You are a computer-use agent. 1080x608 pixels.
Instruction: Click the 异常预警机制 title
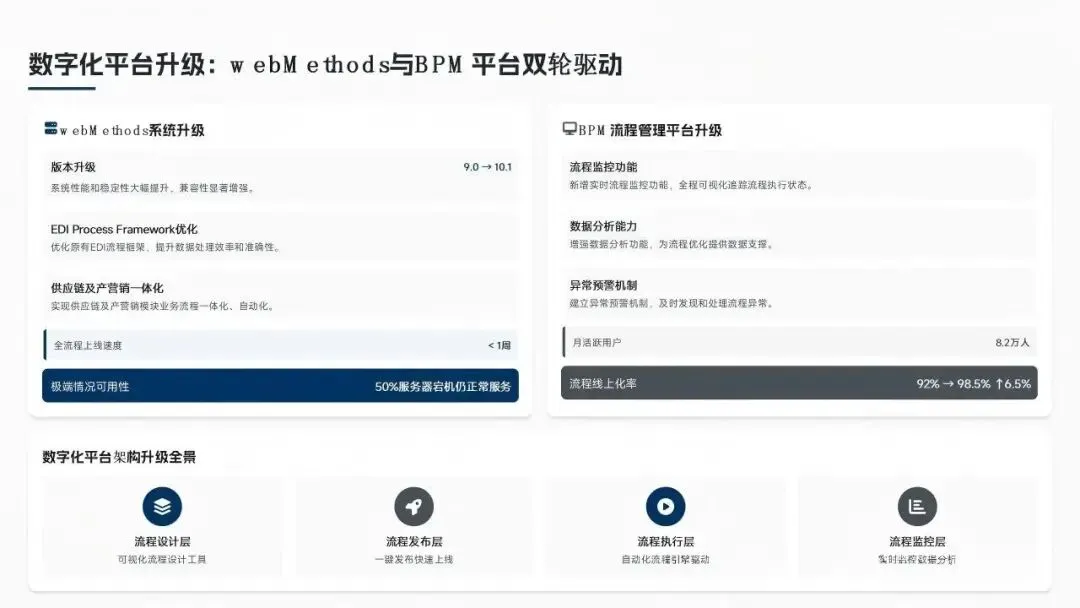[603, 285]
